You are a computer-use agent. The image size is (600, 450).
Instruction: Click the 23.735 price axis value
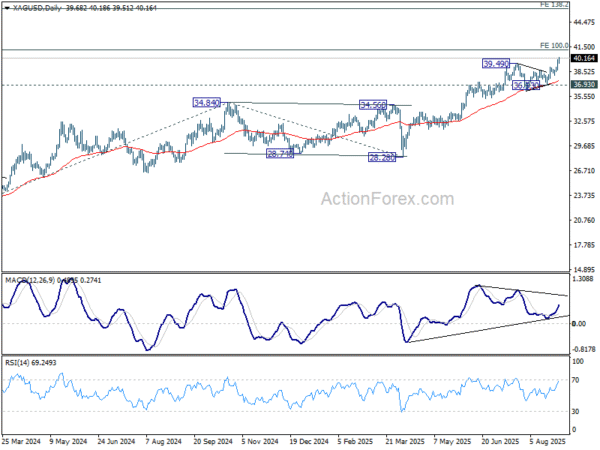click(584, 196)
